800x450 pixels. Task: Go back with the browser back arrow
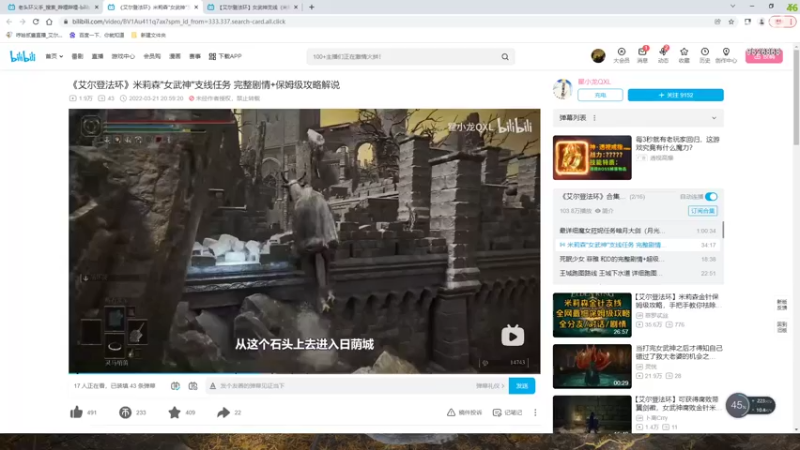(x=9, y=21)
